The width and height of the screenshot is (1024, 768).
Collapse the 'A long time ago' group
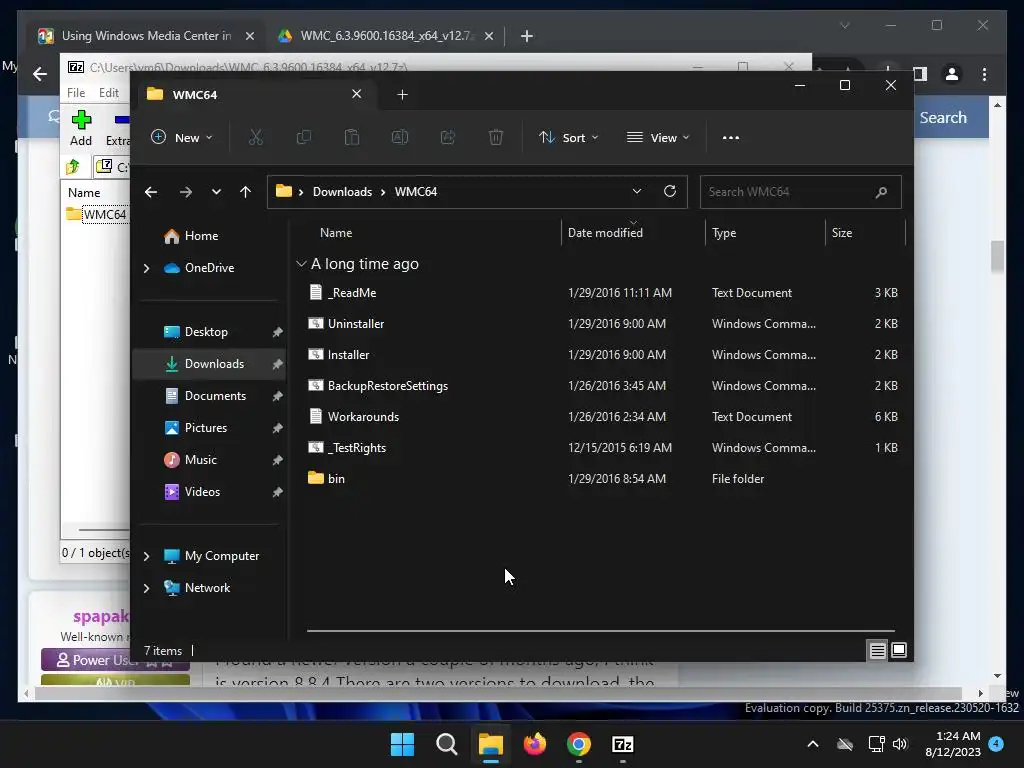(301, 264)
